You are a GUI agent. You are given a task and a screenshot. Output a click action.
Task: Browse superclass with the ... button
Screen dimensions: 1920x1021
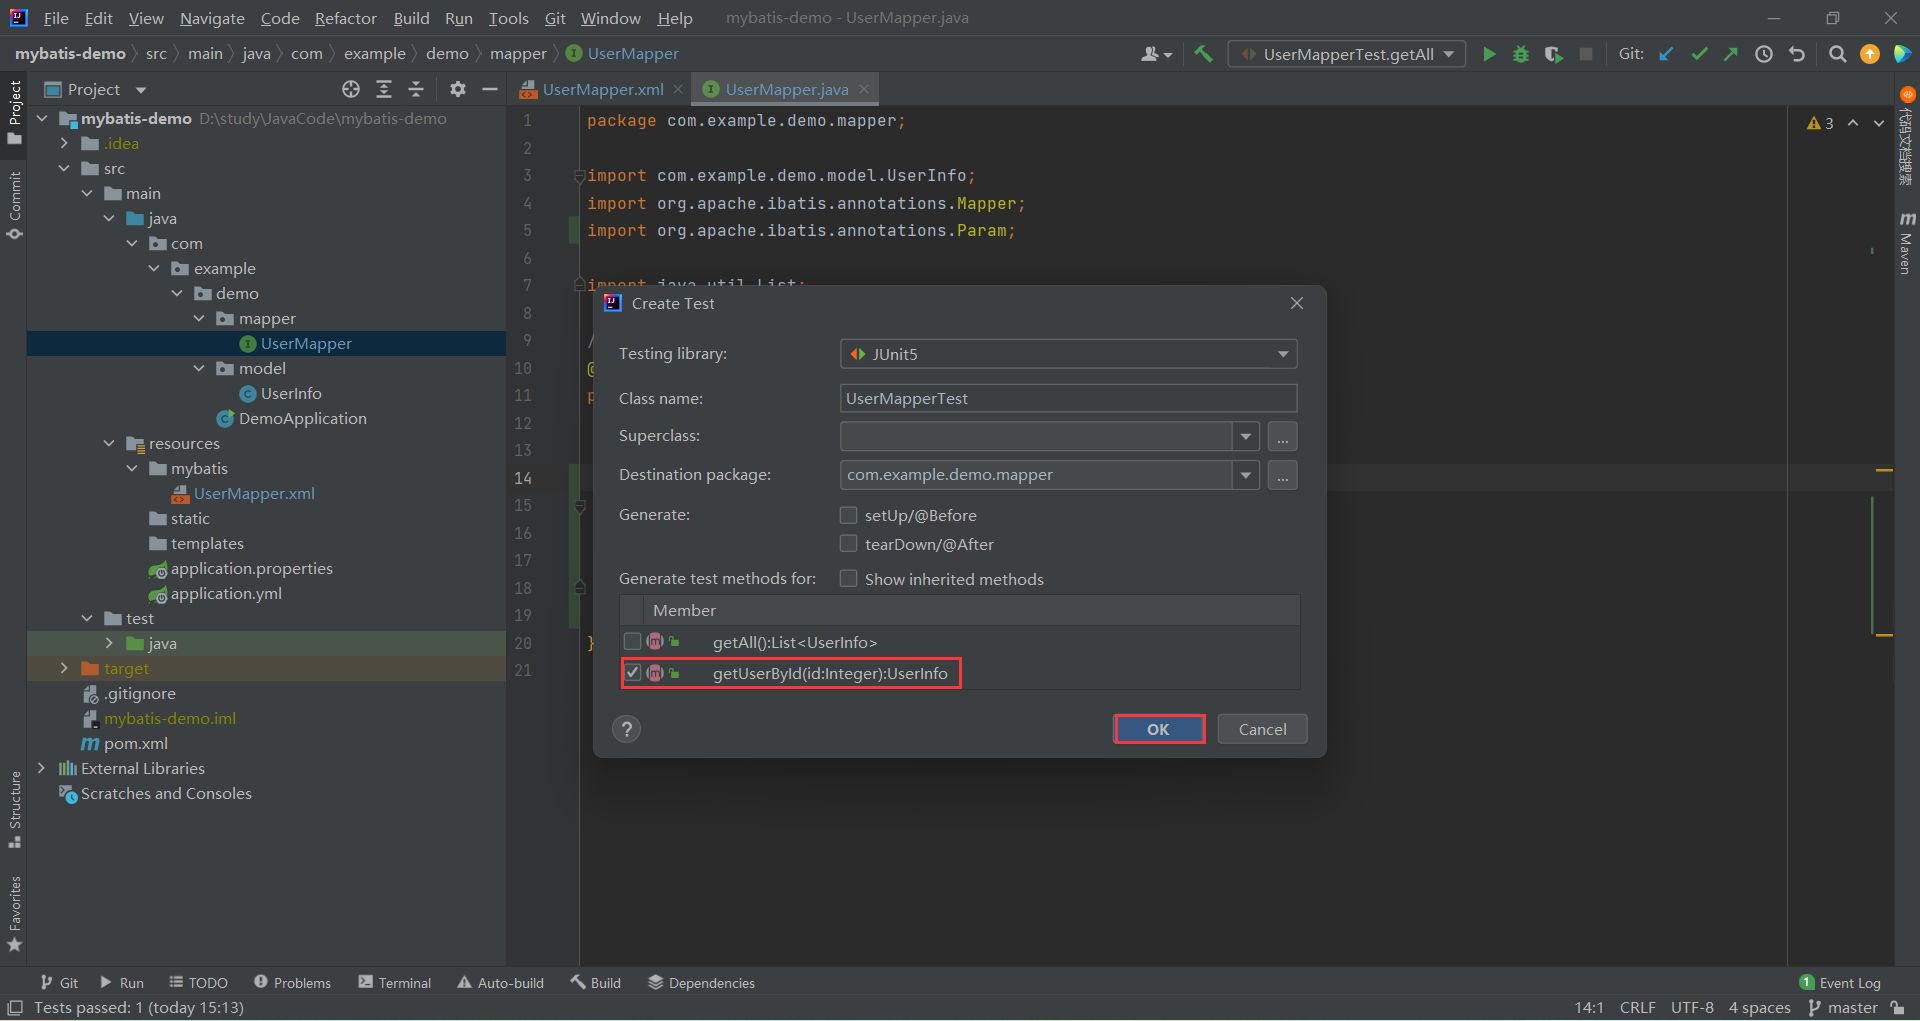[x=1282, y=437]
